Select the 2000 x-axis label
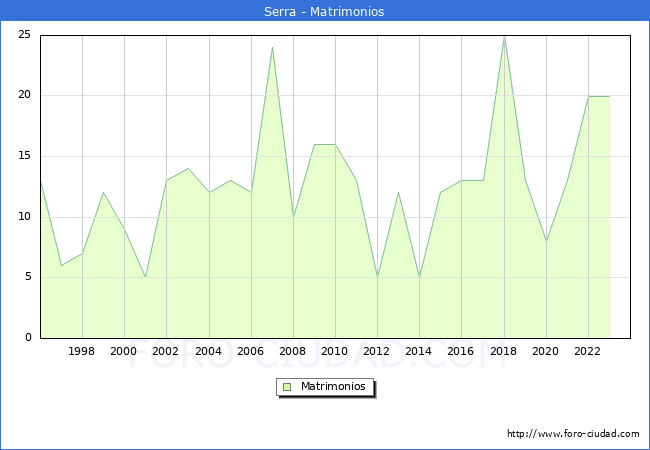 (x=124, y=351)
